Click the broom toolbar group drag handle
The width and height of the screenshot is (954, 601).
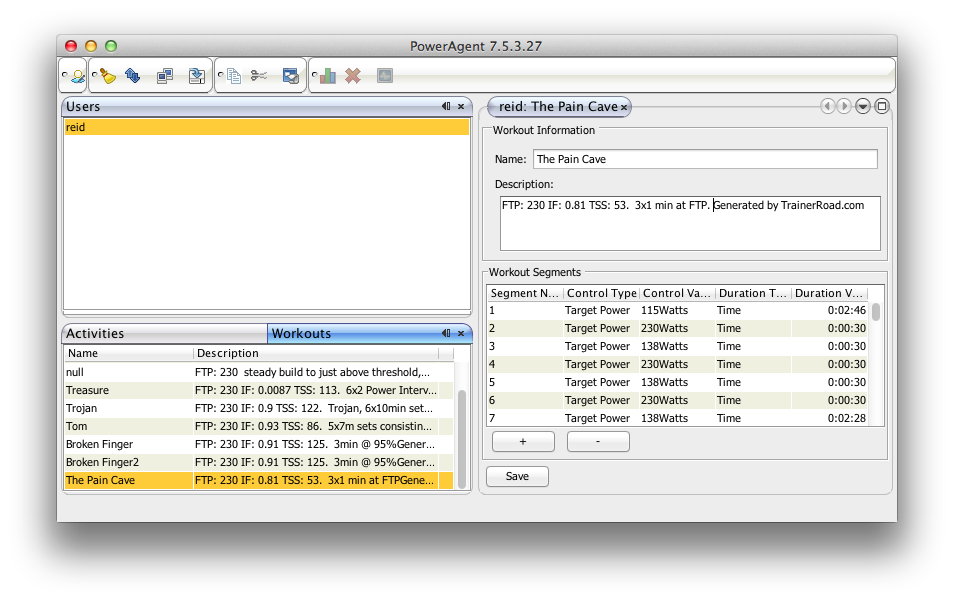coord(94,75)
